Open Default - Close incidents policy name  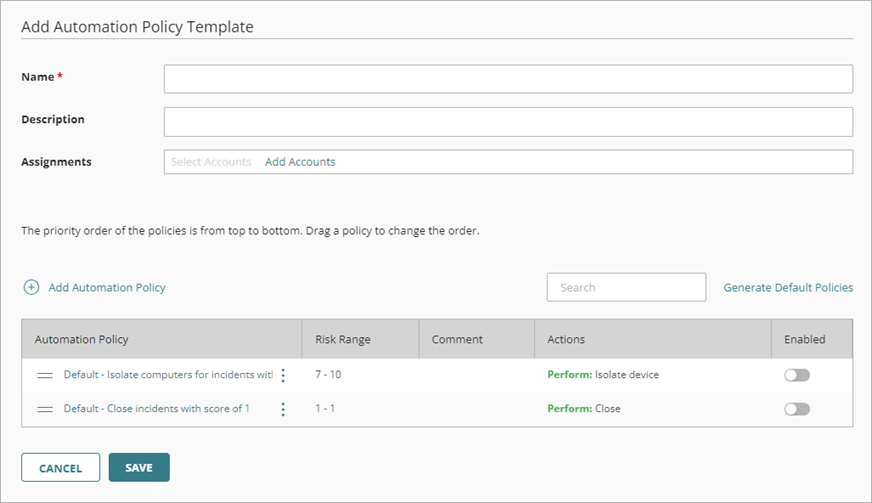(x=156, y=409)
